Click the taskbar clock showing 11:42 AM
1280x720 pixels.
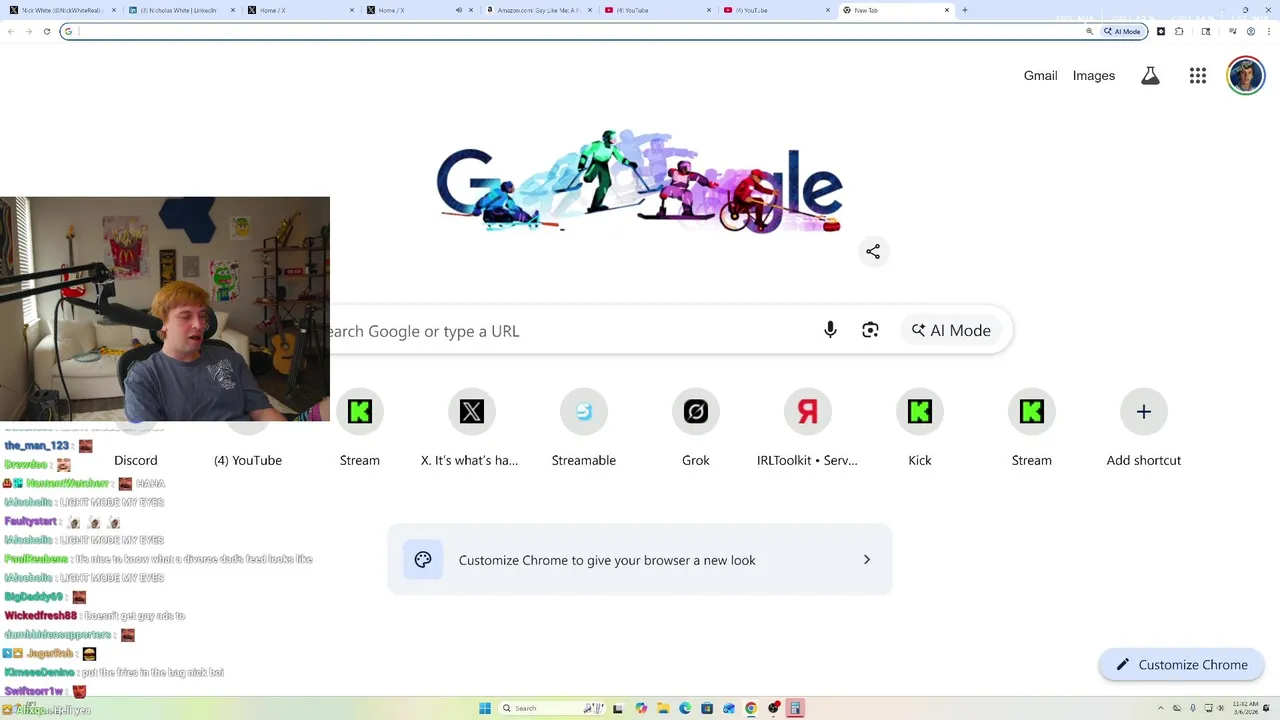coord(1245,708)
